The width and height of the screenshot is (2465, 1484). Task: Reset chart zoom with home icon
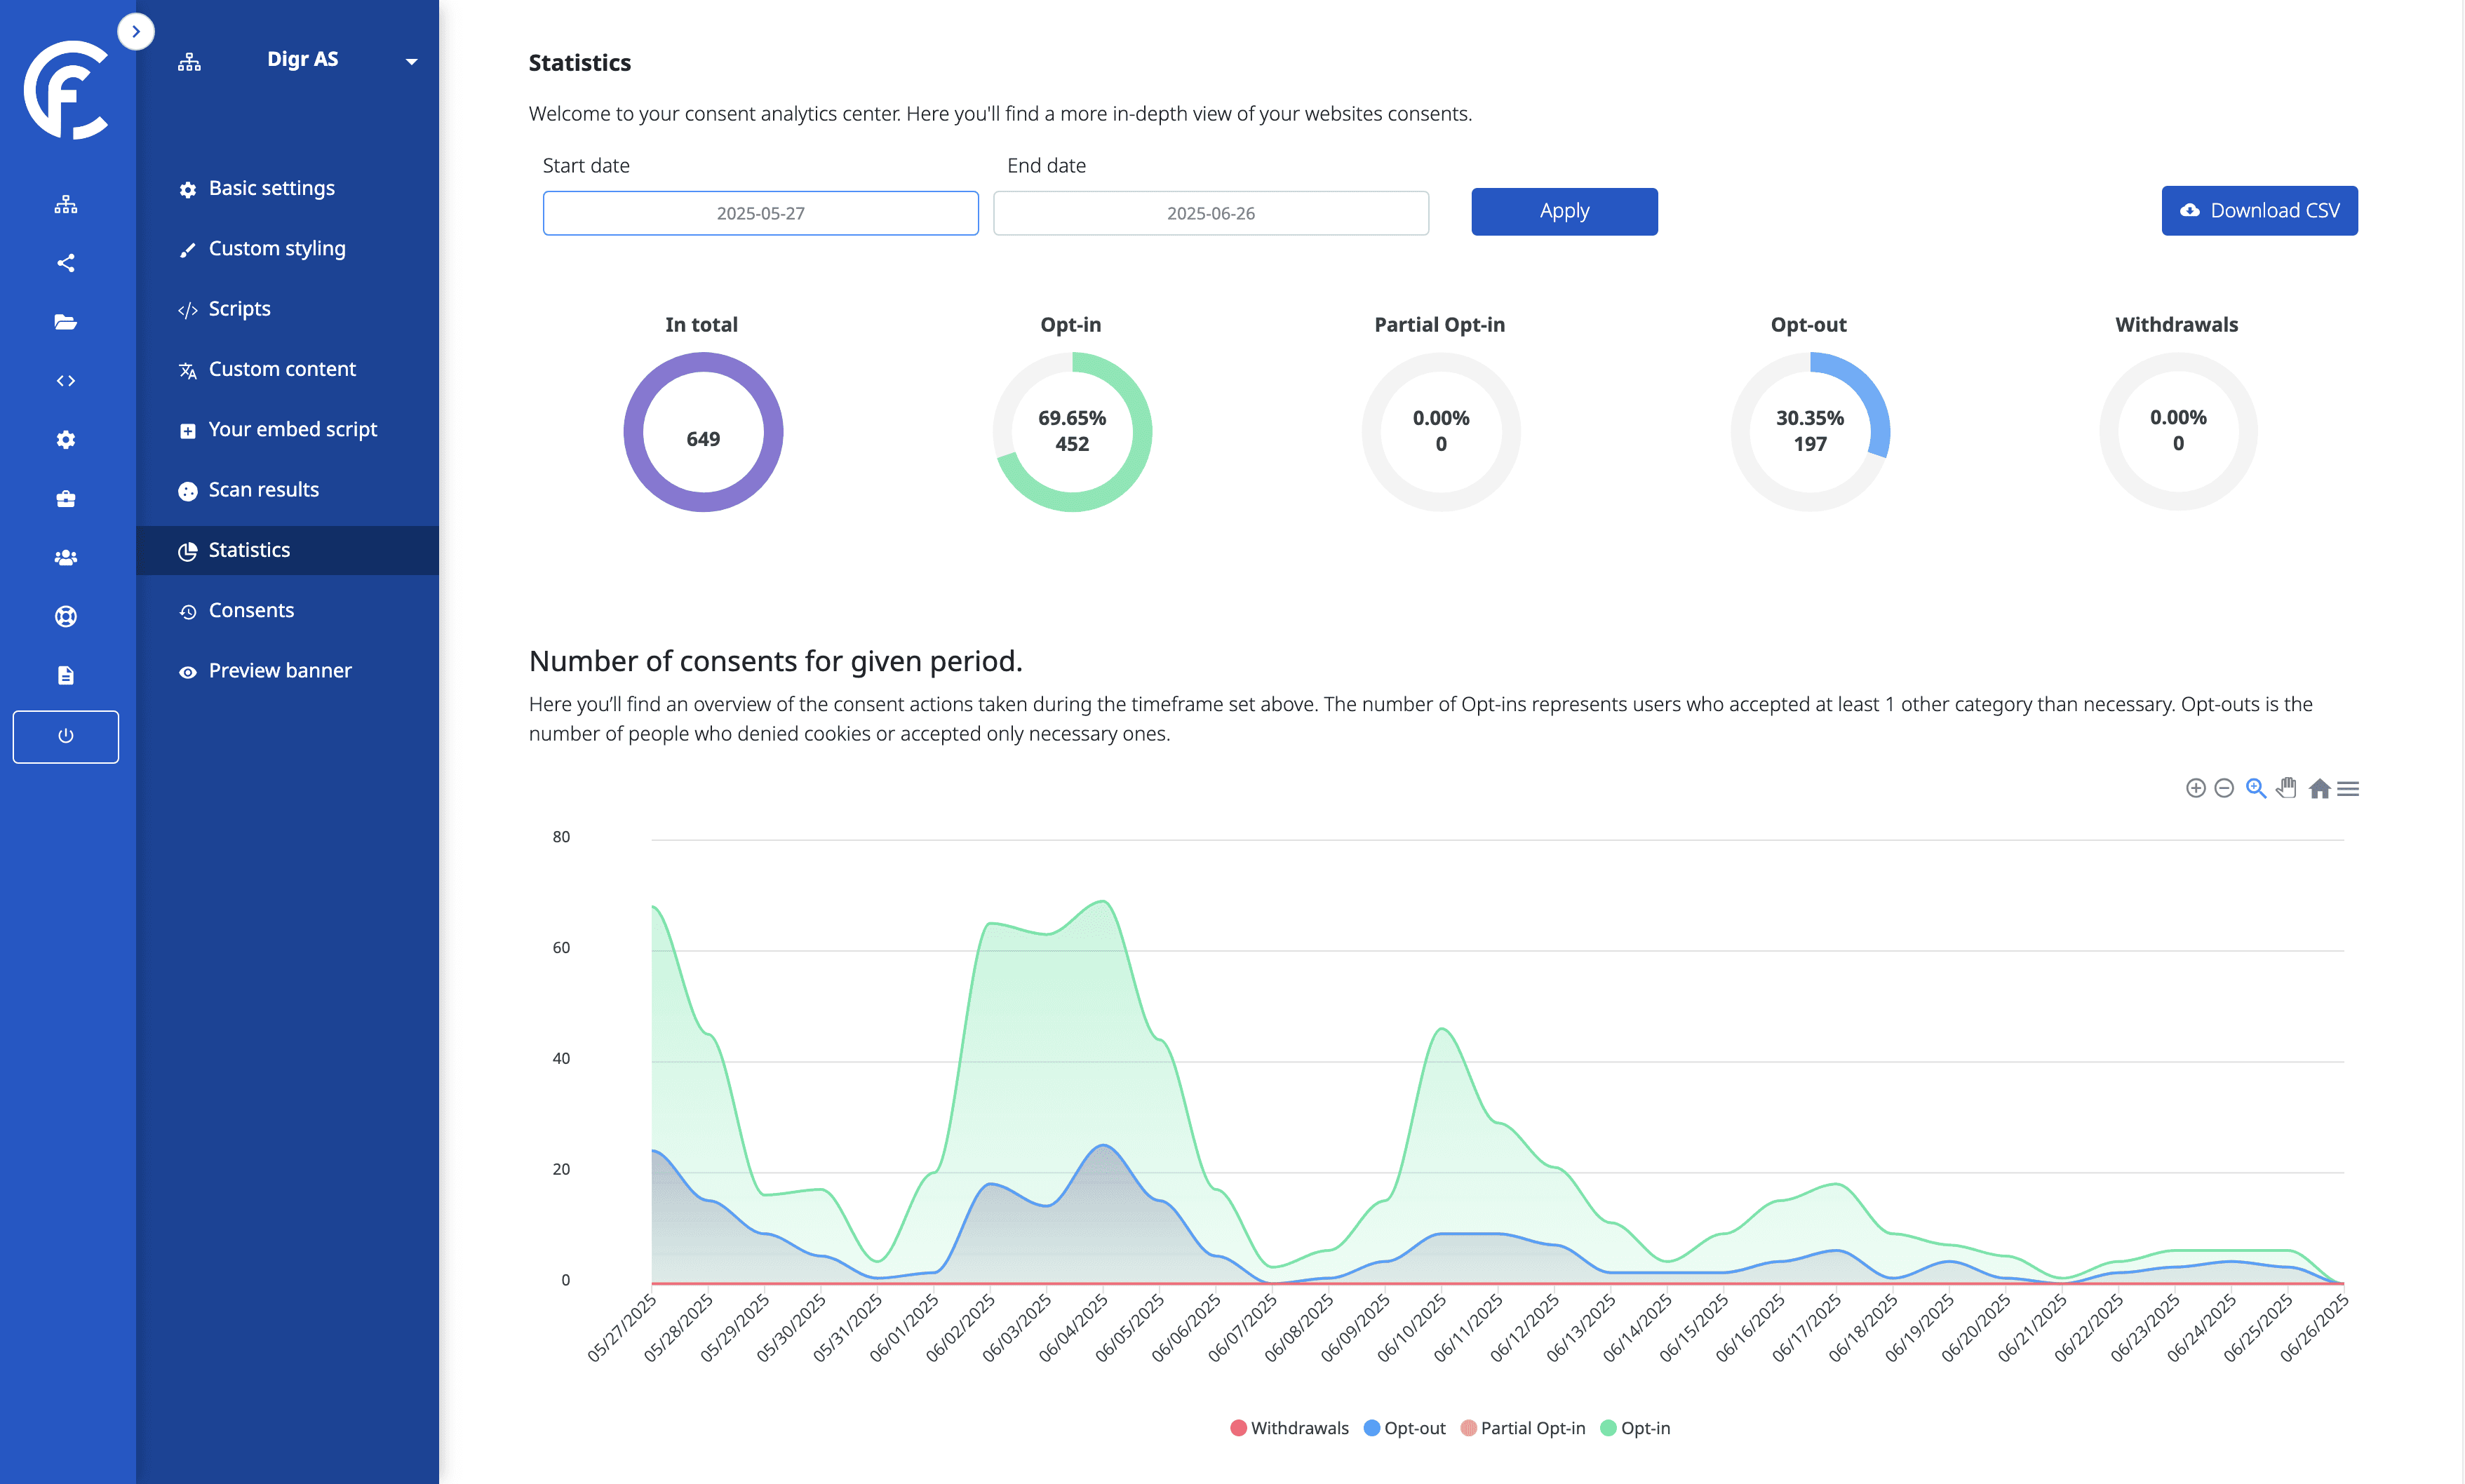pos(2319,788)
